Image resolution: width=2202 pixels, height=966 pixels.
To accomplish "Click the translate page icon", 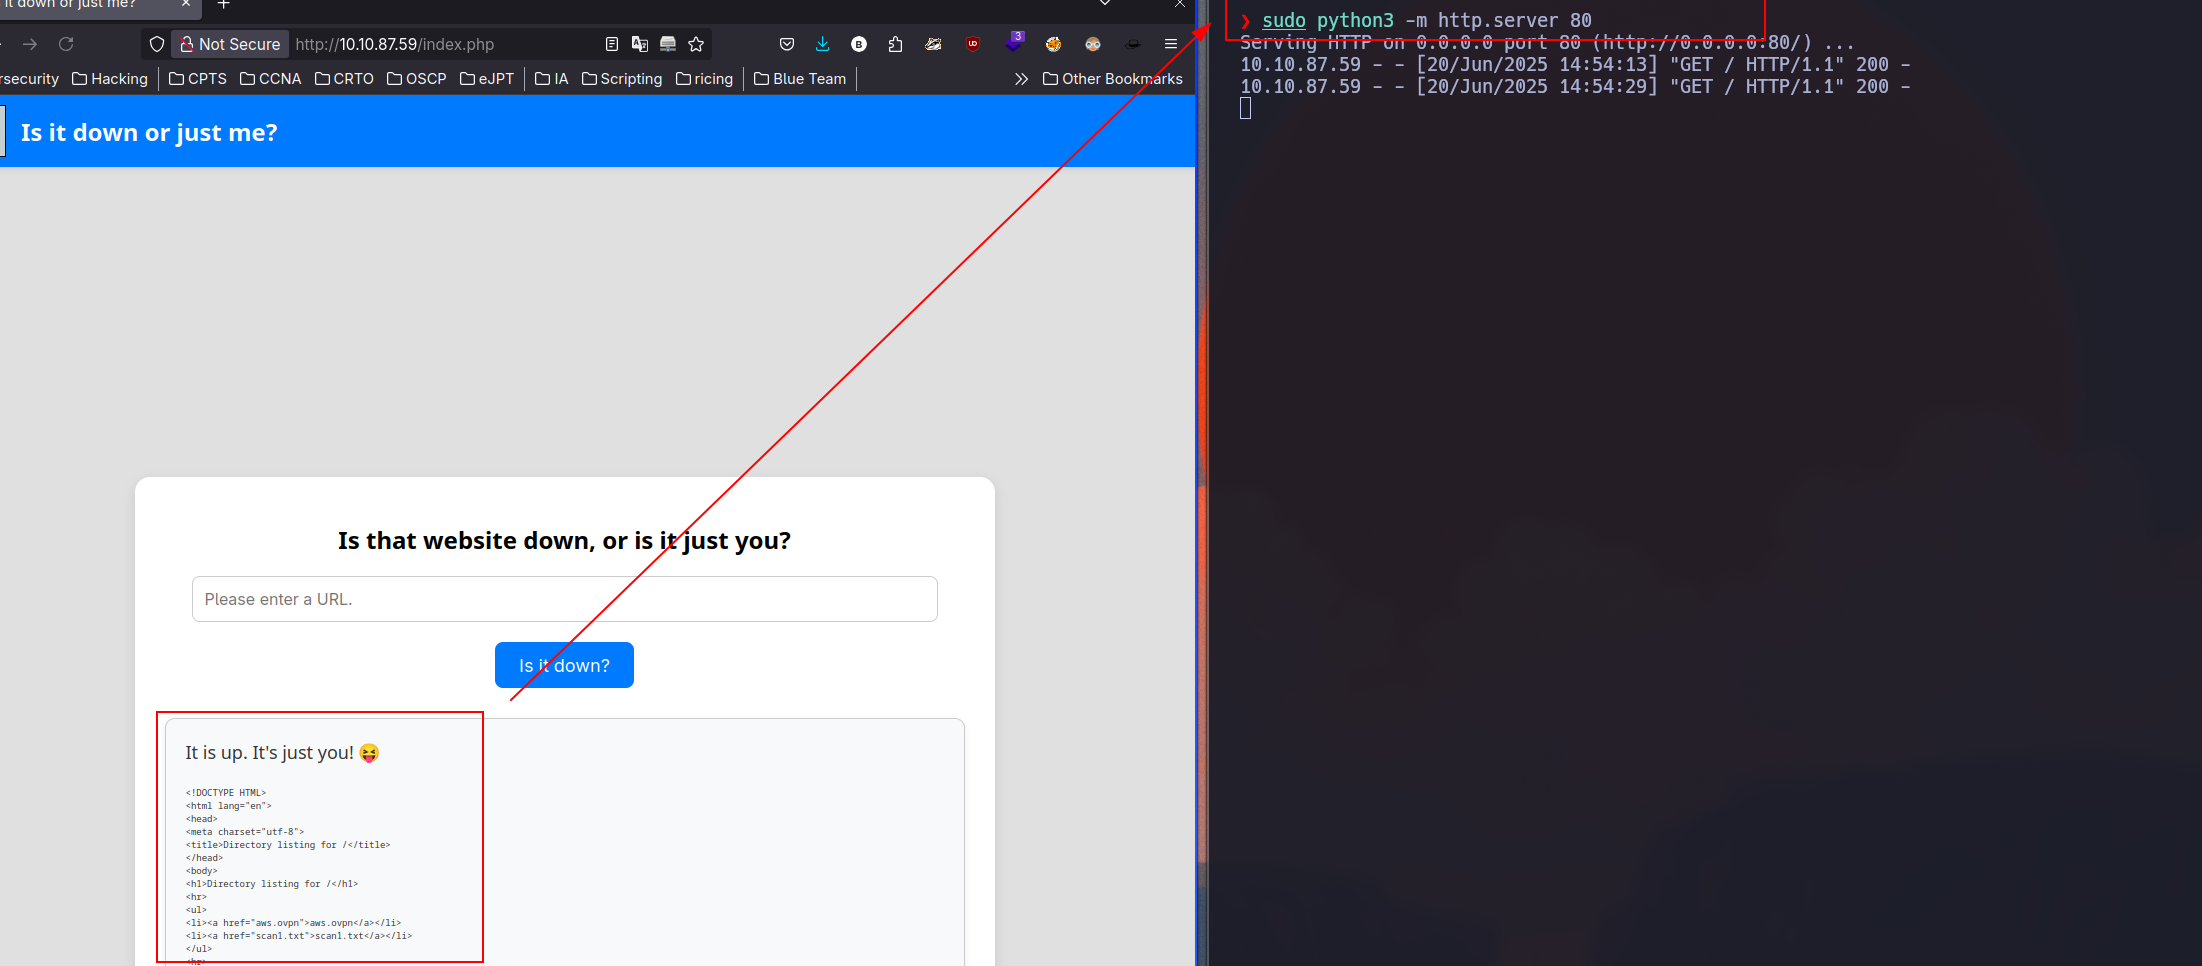I will [640, 44].
